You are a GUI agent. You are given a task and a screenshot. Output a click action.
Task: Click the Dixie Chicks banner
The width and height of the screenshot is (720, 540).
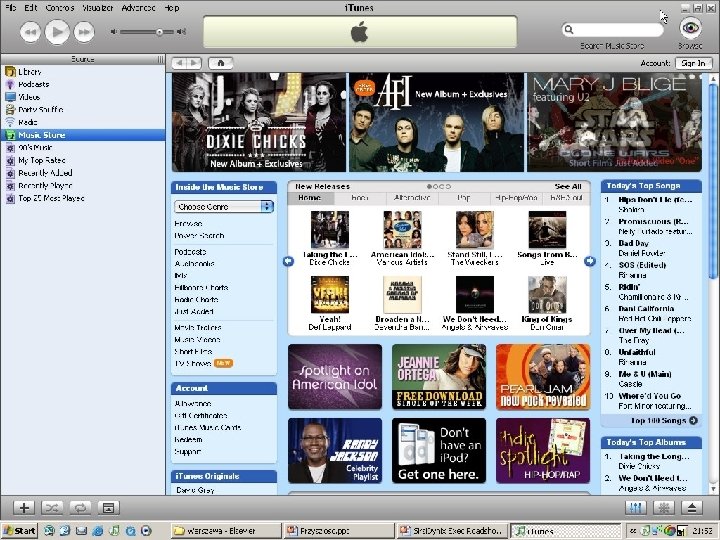(259, 122)
